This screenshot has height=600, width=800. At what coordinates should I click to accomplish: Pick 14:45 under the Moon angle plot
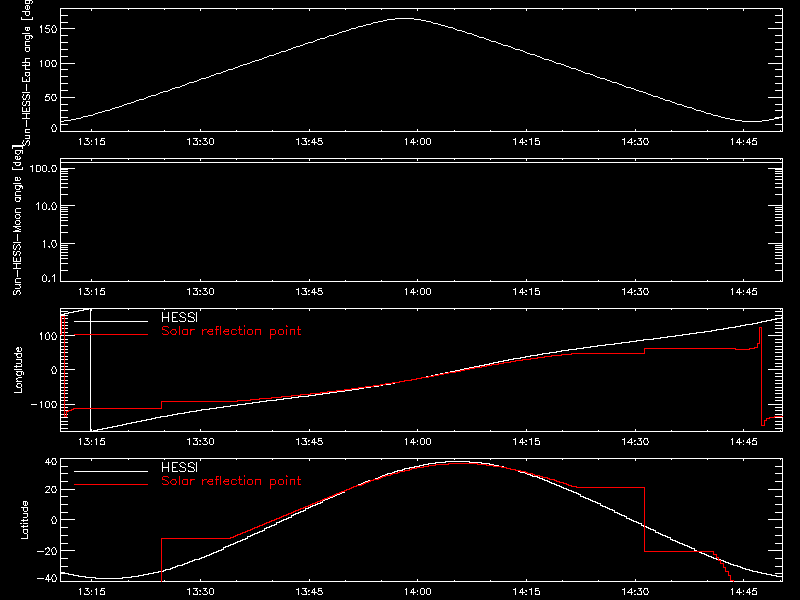click(x=744, y=292)
